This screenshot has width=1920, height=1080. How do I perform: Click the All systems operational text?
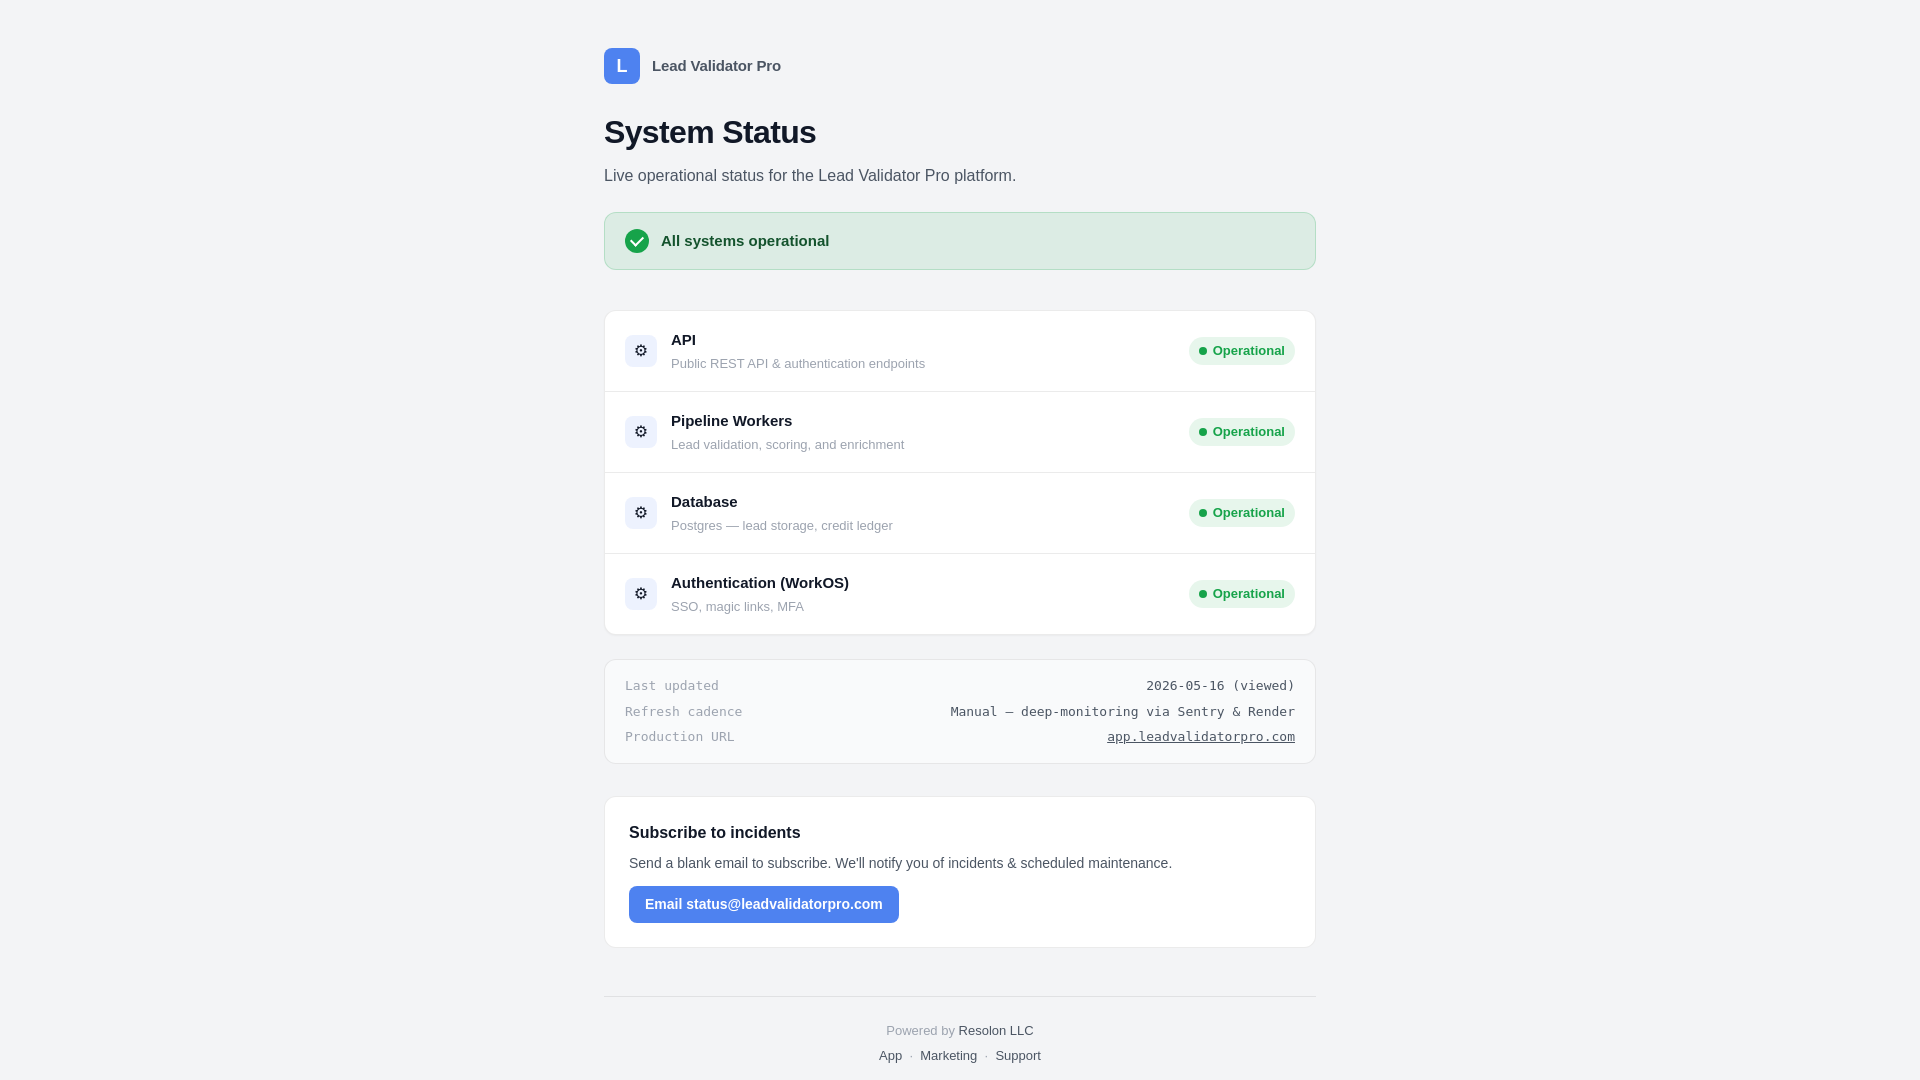745,241
